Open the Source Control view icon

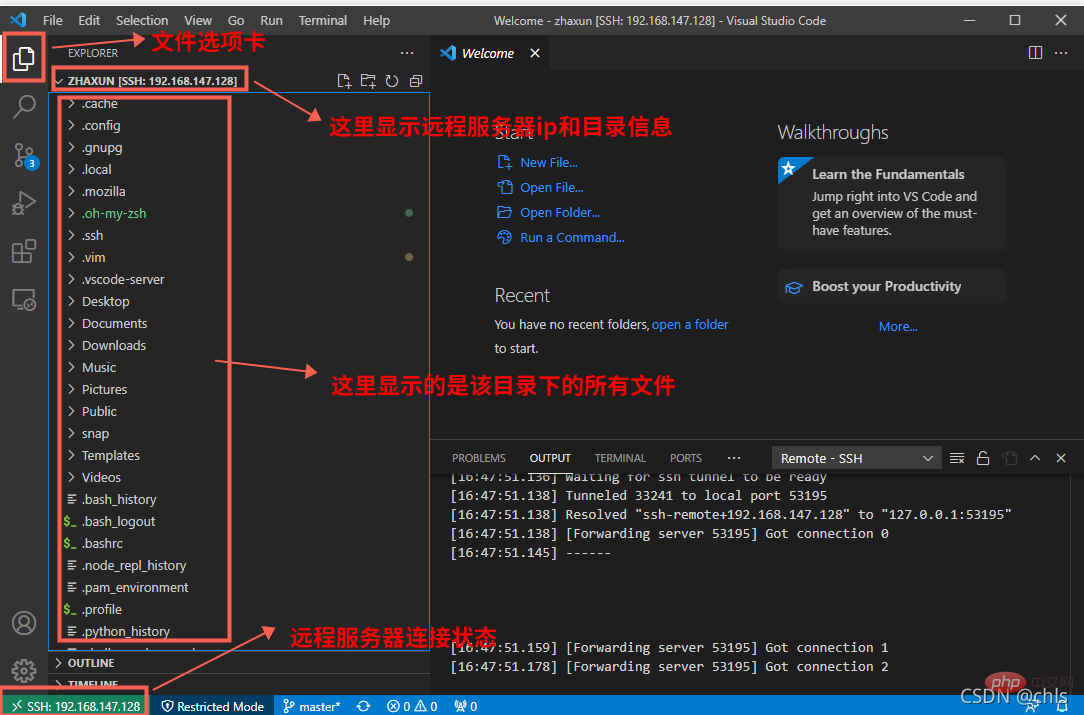pyautogui.click(x=24, y=155)
